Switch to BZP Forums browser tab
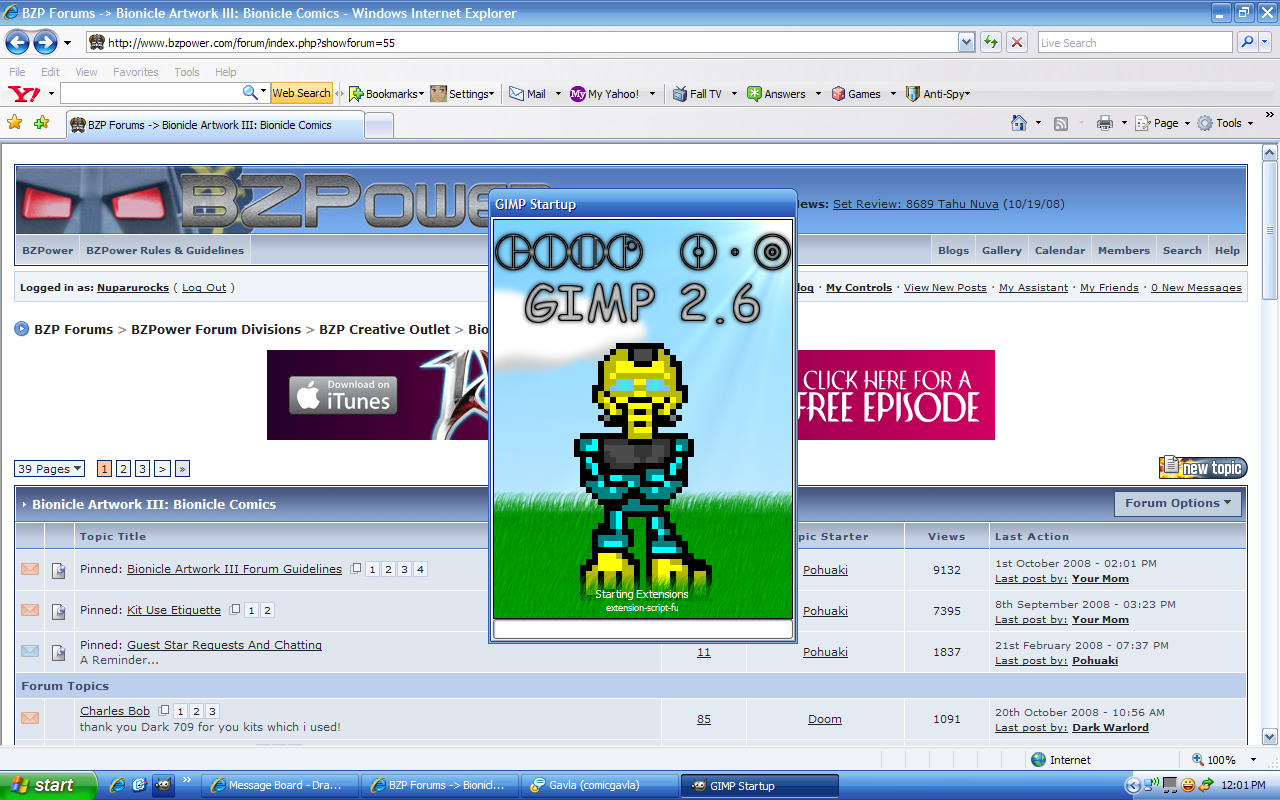The width and height of the screenshot is (1280, 800). click(214, 125)
